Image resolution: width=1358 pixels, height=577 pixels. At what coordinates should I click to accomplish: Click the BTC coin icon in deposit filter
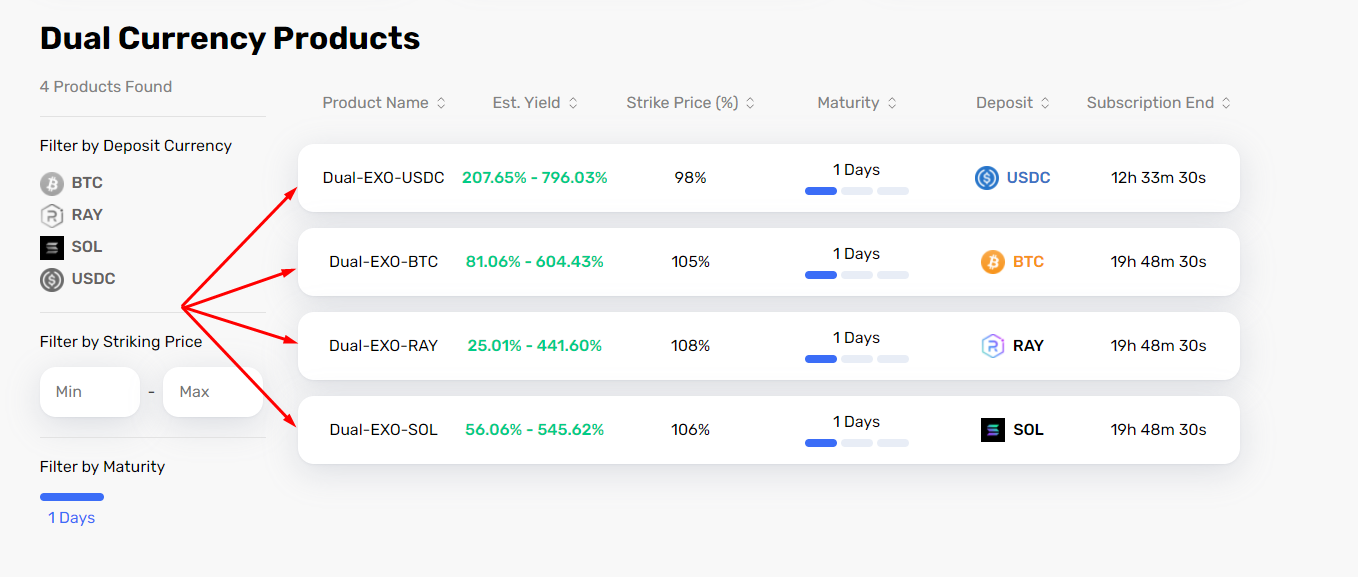click(52, 183)
